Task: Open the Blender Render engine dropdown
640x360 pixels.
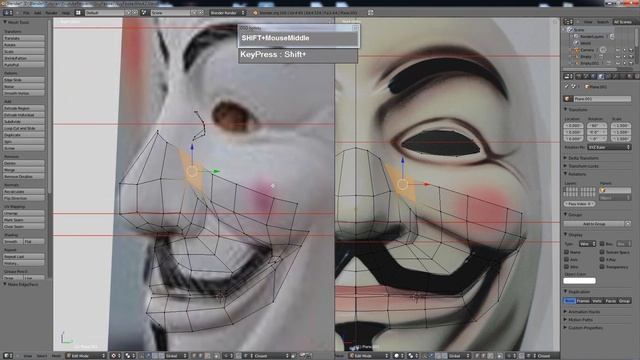Action: pos(228,13)
